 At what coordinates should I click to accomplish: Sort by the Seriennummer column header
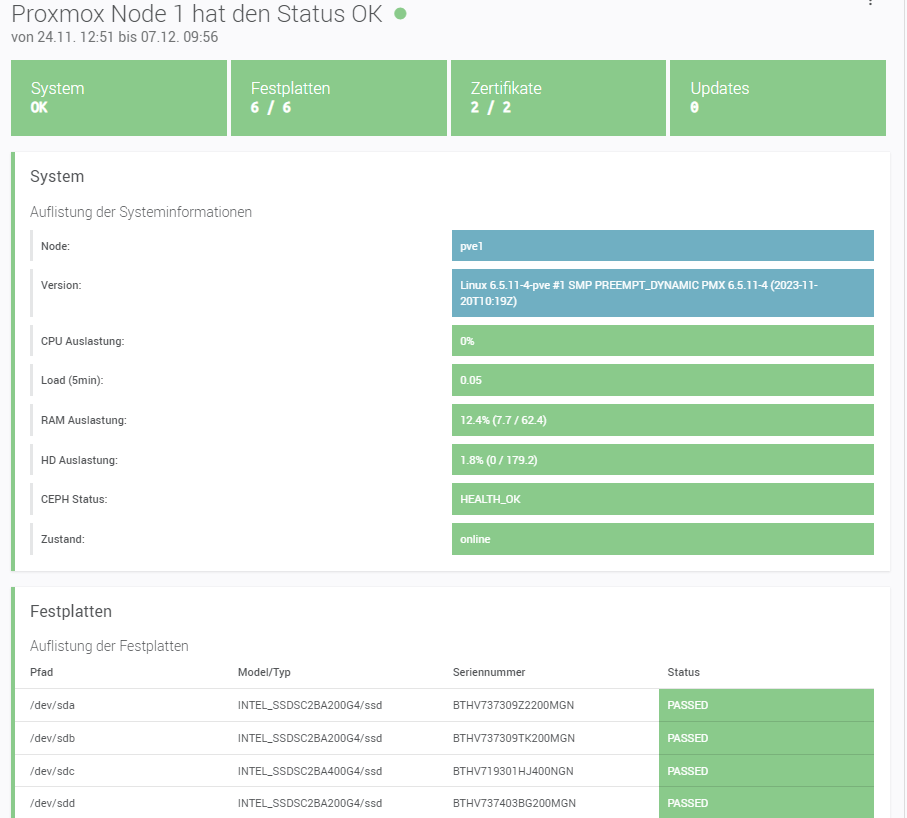tap(489, 672)
